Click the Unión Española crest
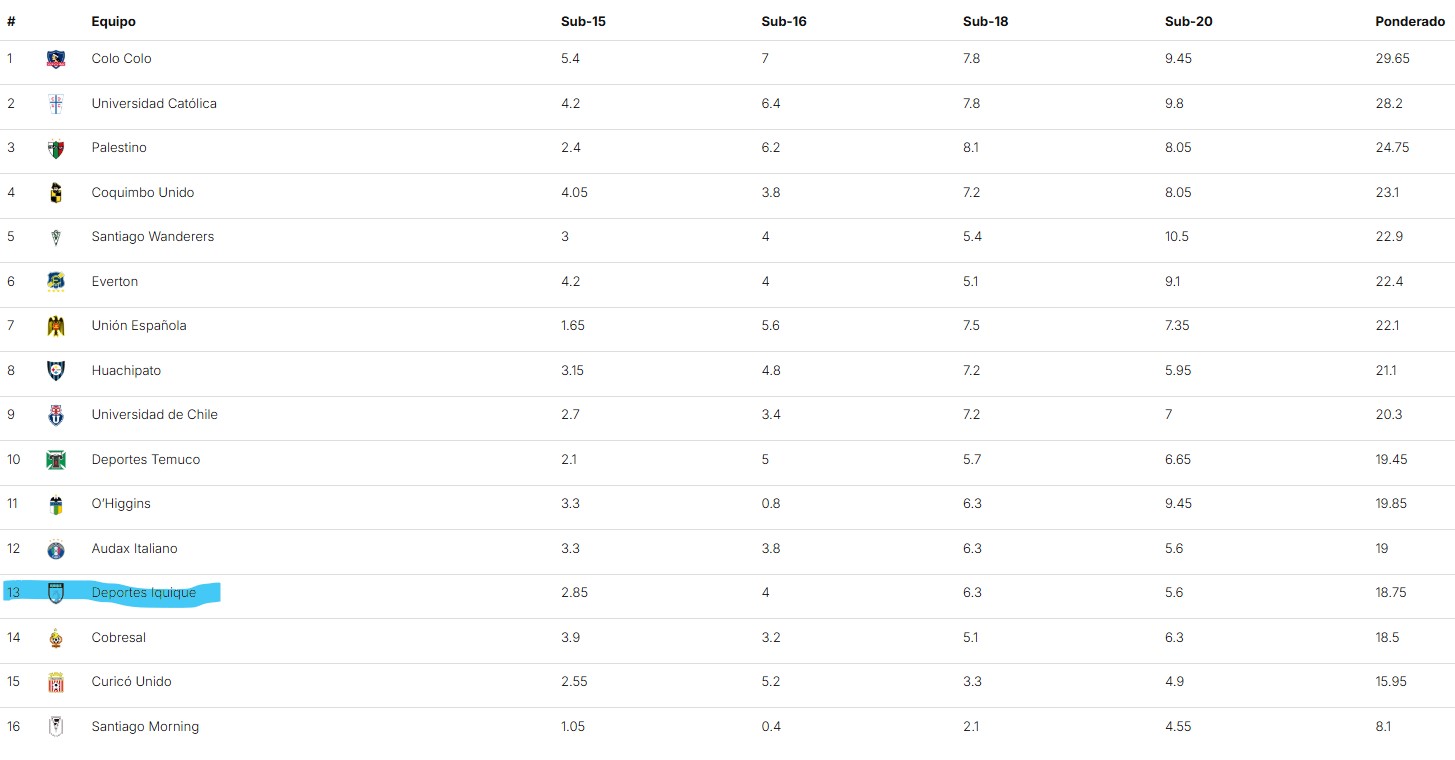Image resolution: width=1455 pixels, height=760 pixels. (56, 326)
